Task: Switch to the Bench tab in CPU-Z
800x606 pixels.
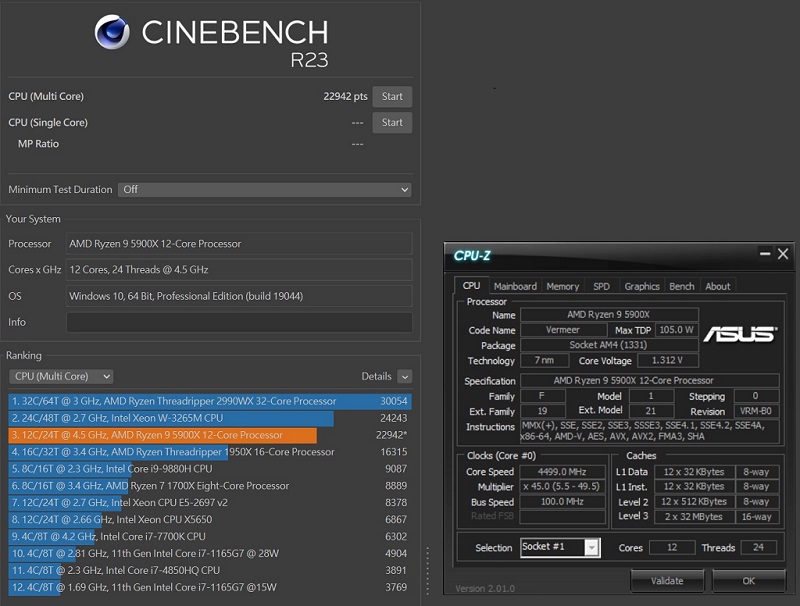Action: pos(682,286)
